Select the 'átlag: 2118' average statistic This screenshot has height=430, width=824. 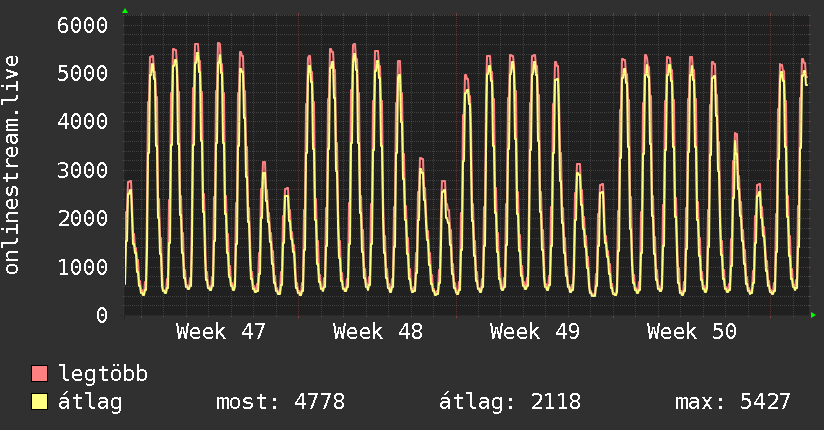(x=509, y=403)
